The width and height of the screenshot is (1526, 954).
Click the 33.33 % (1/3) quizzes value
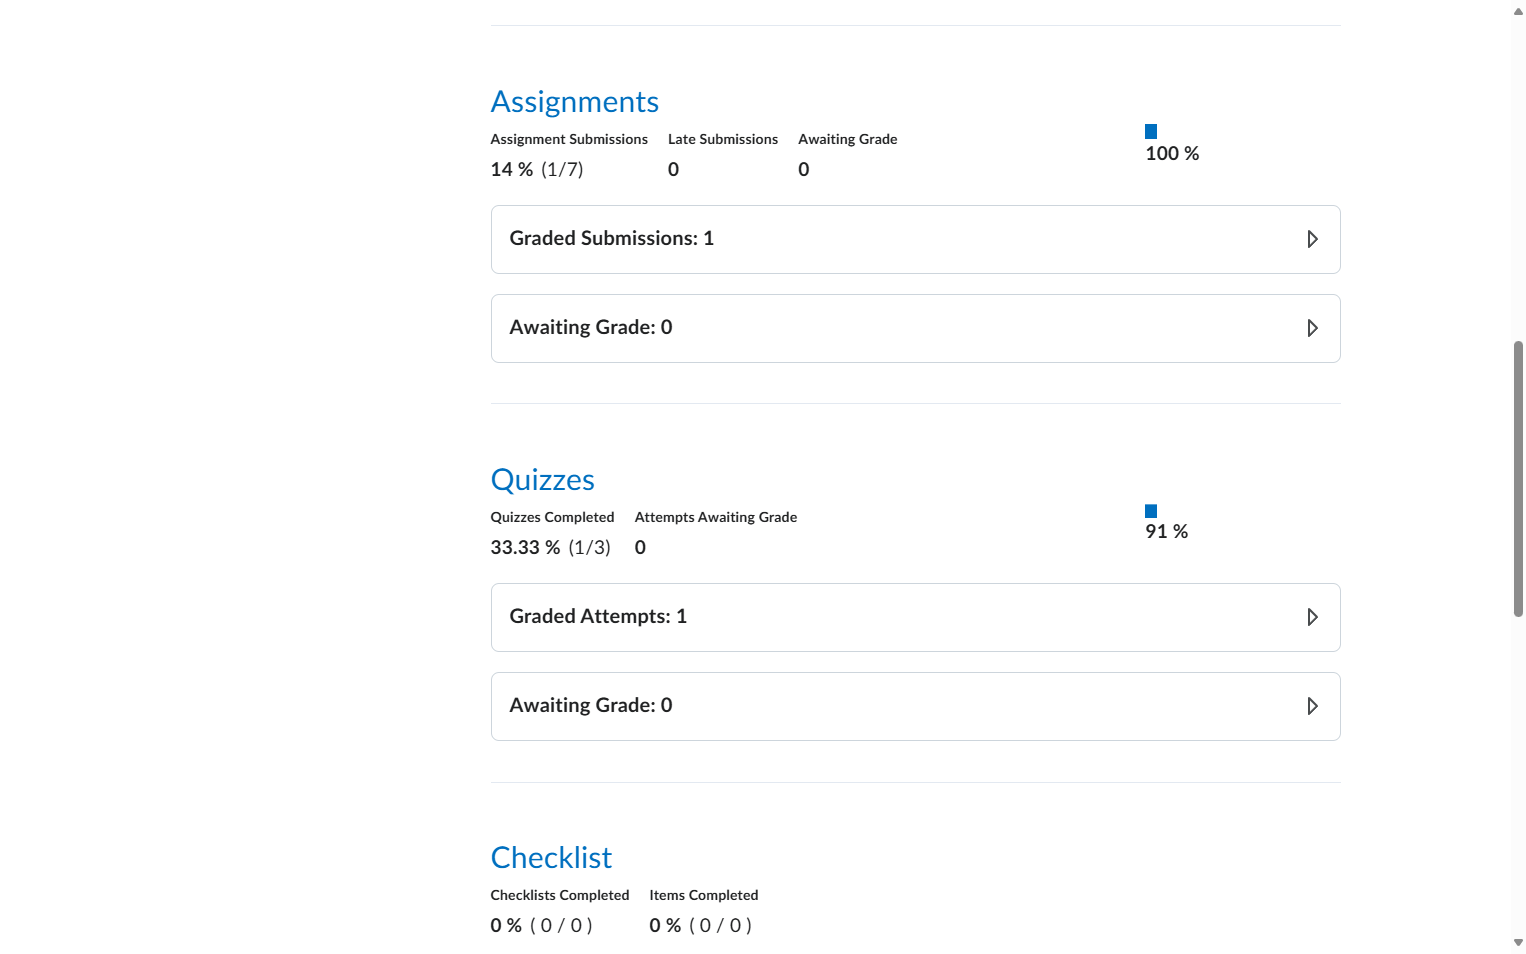click(x=550, y=548)
